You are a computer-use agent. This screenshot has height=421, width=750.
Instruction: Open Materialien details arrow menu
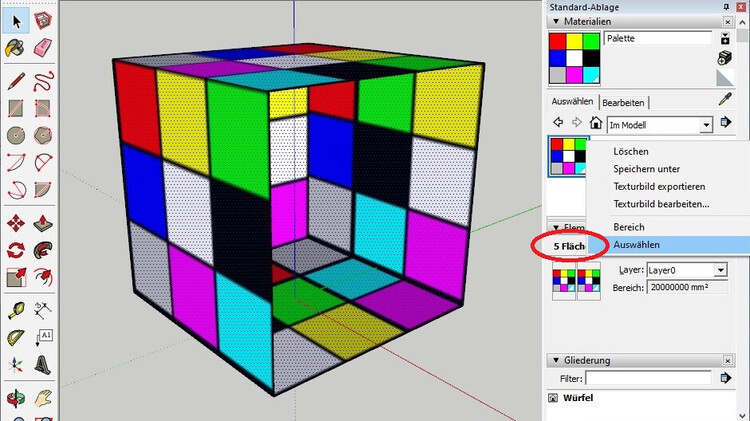point(726,123)
